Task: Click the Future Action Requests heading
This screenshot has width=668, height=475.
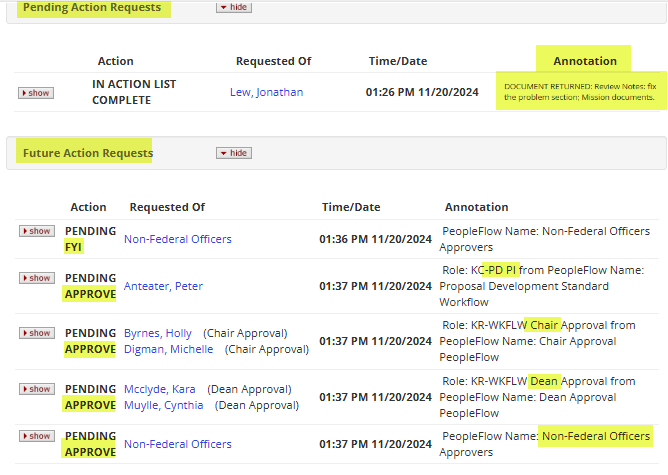Action: (x=88, y=153)
